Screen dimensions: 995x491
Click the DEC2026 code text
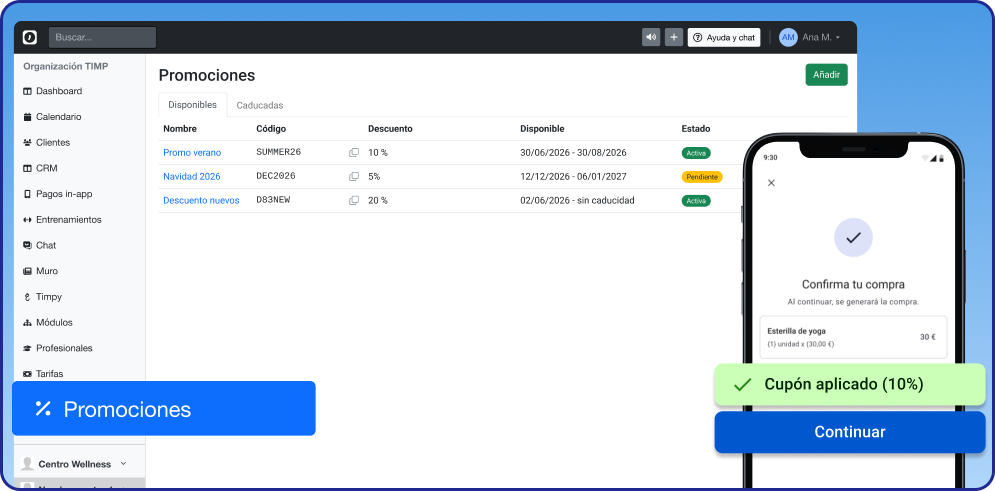coord(276,176)
